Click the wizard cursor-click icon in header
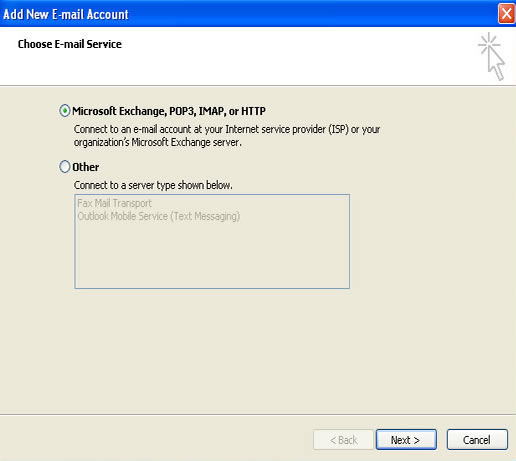Screen dimensions: 516x461 492,56
